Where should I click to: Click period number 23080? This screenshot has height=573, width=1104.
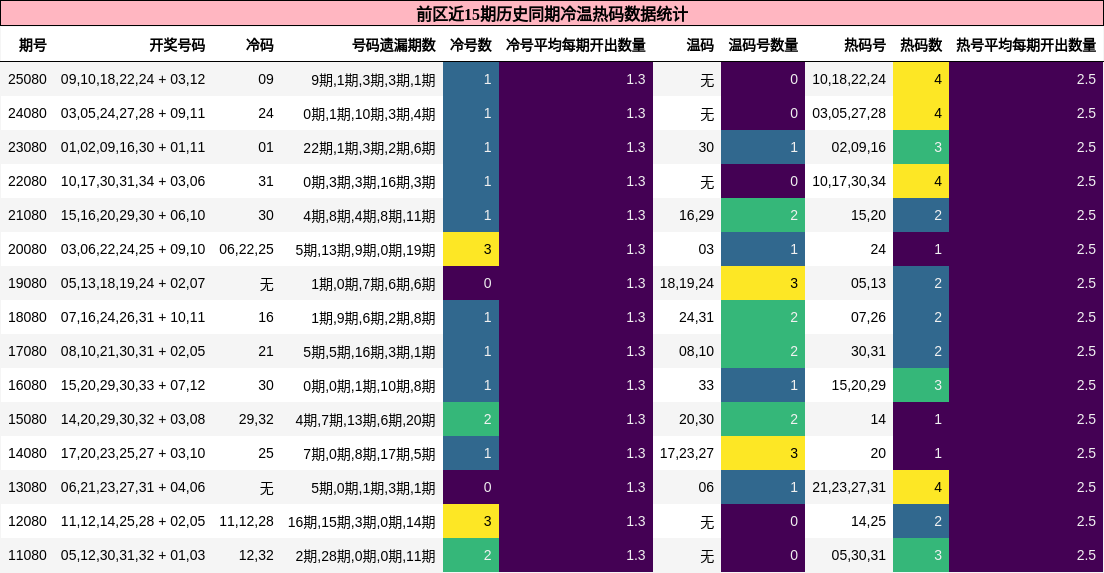(27, 147)
